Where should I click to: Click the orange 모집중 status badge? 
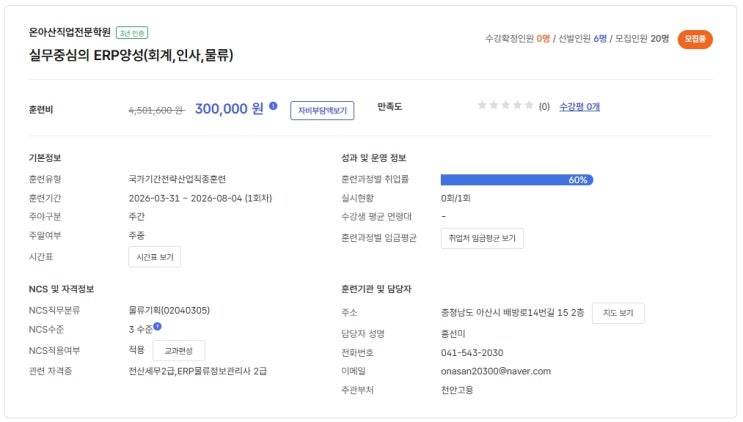click(695, 39)
